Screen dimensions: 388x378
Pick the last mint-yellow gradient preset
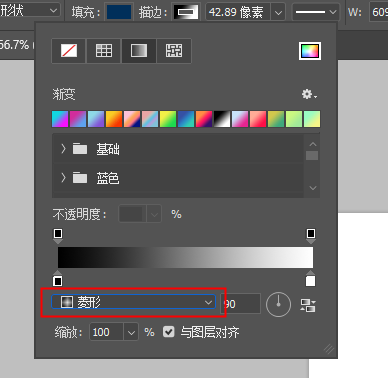[312, 119]
